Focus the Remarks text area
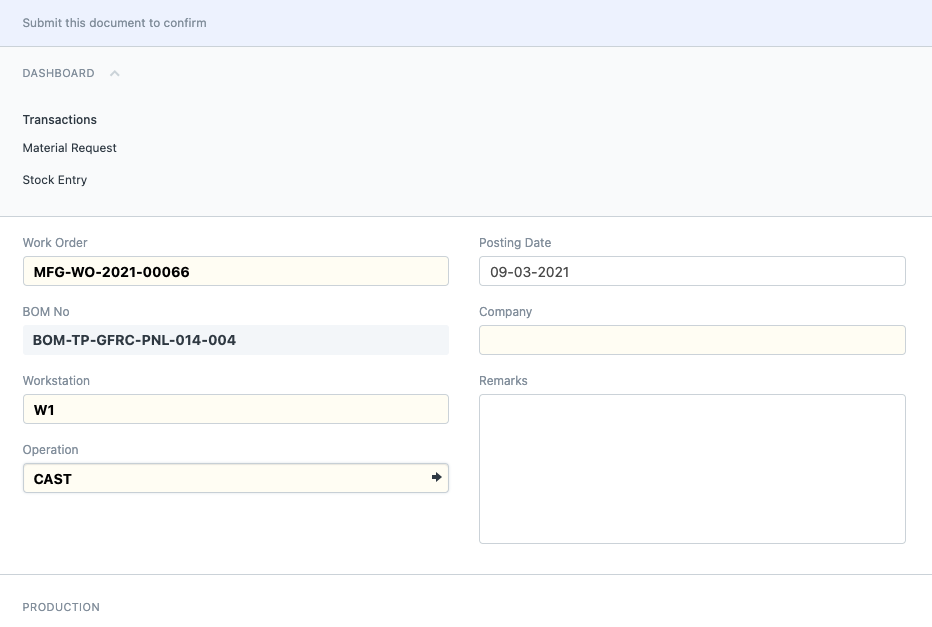The height and width of the screenshot is (627, 932). (x=692, y=469)
